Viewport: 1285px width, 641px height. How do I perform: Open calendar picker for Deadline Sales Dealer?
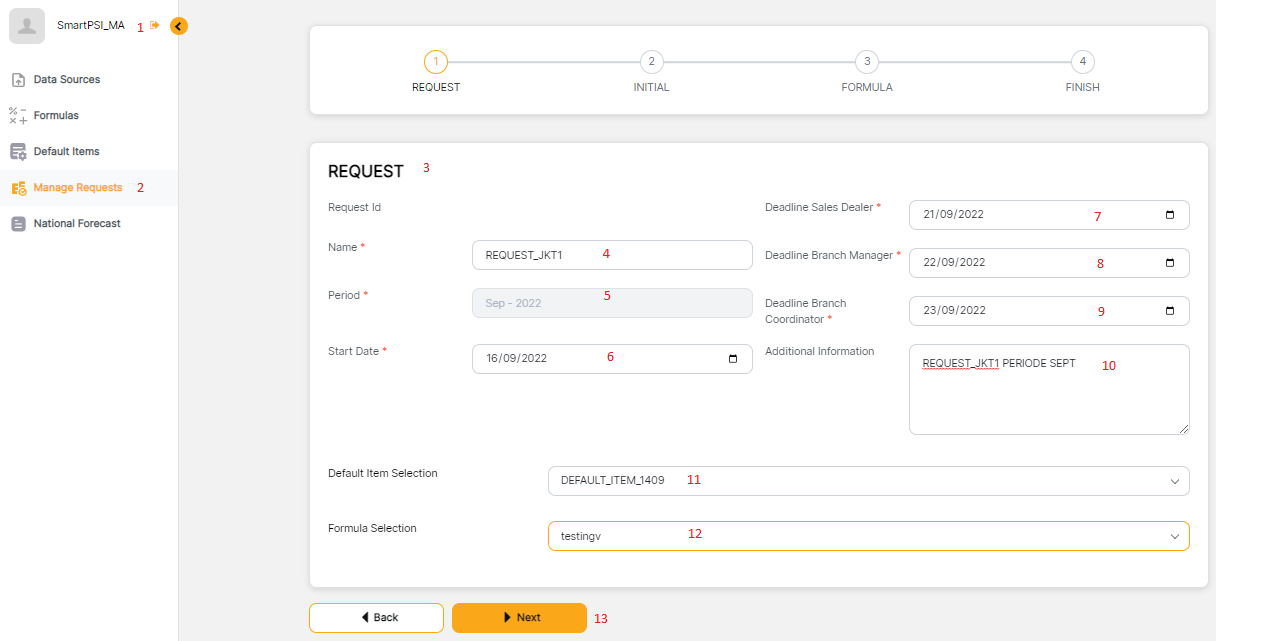point(1169,215)
